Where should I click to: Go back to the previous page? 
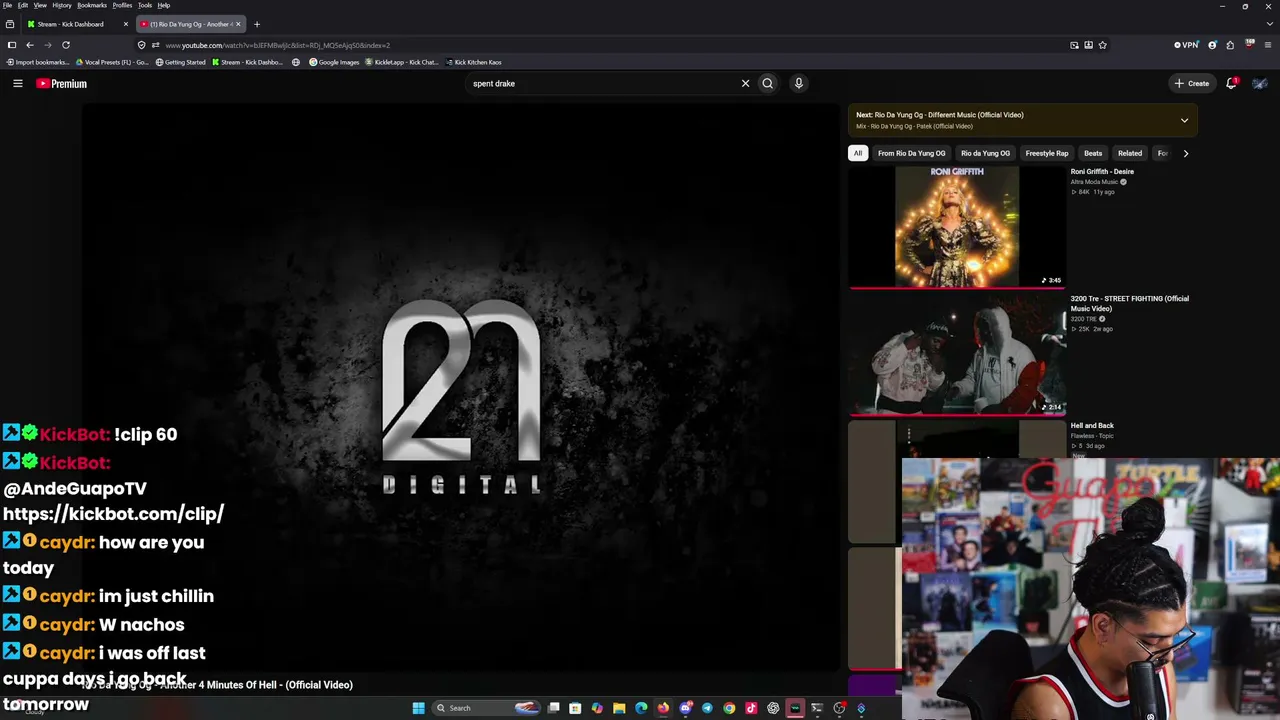click(x=30, y=45)
